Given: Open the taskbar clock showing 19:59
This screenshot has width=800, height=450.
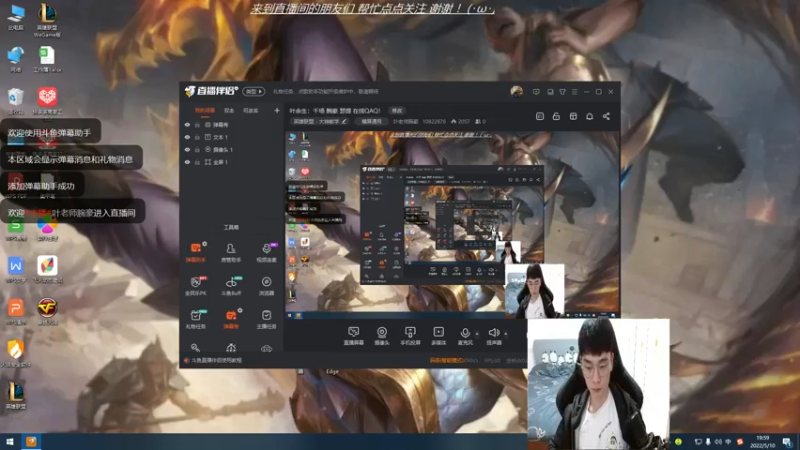Looking at the screenshot, I should tap(763, 442).
